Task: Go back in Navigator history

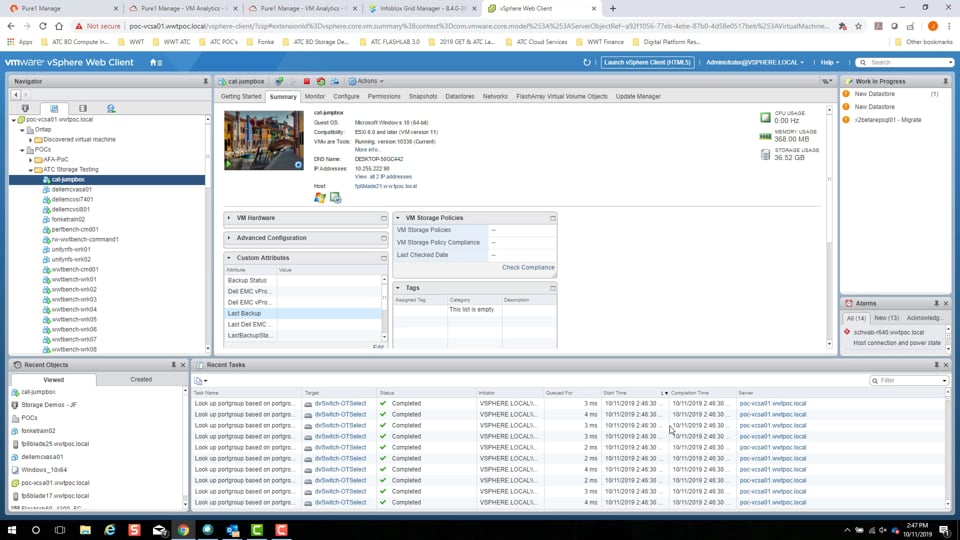Action: [x=16, y=95]
